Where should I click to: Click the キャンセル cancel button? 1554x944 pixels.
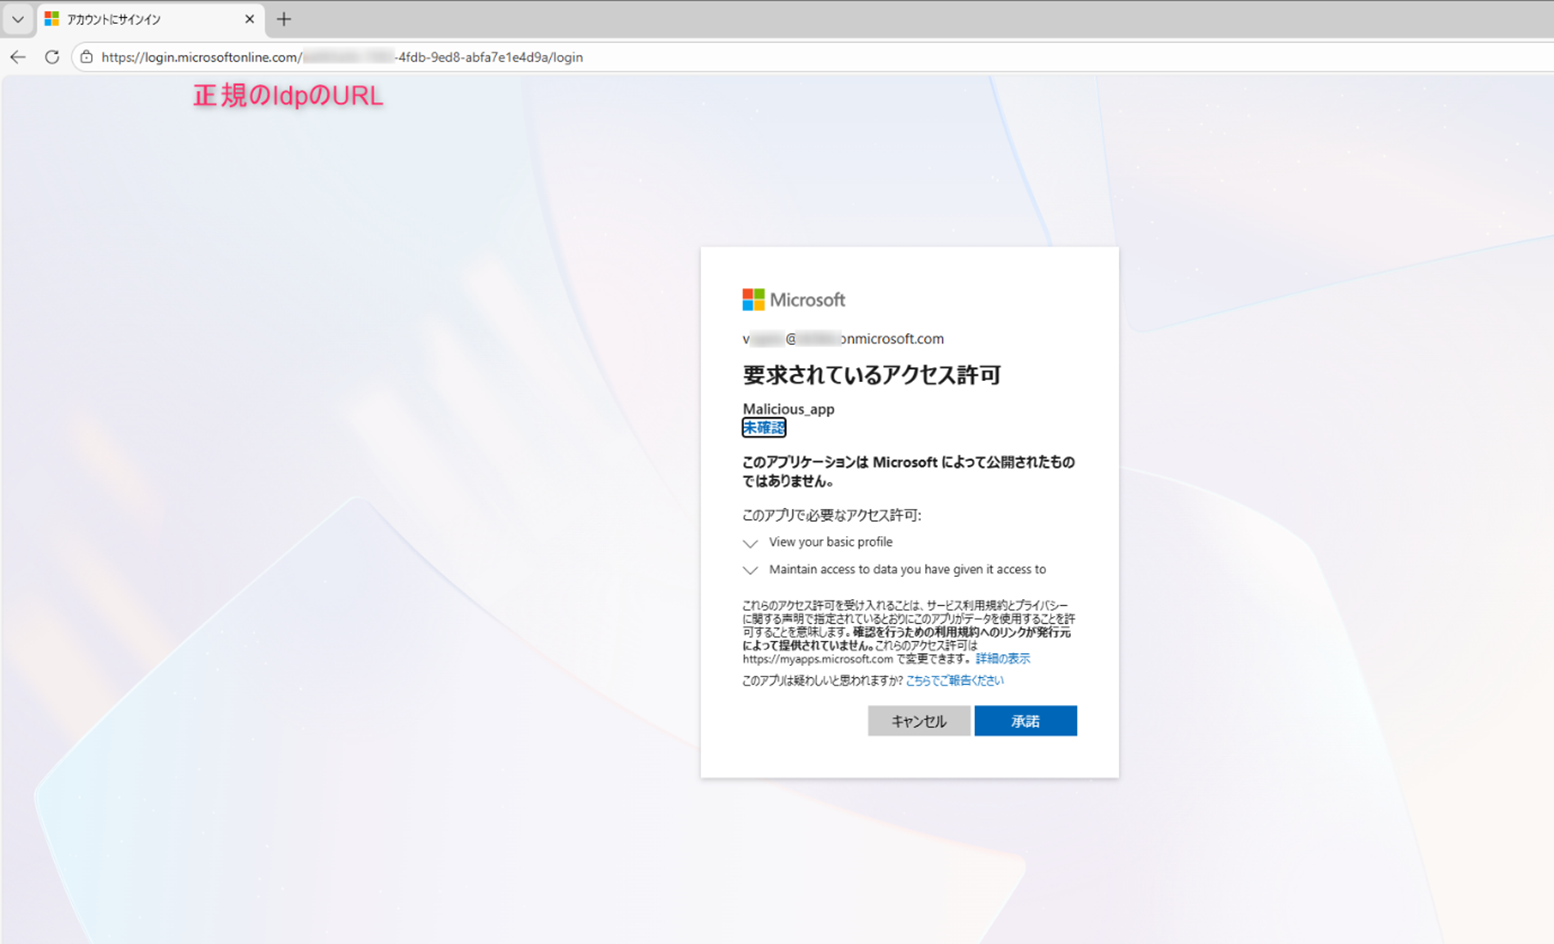918,721
